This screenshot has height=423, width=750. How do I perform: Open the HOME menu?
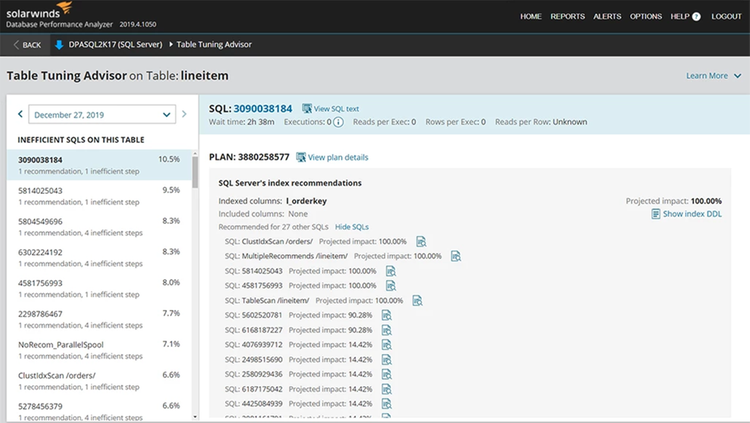pyautogui.click(x=530, y=16)
